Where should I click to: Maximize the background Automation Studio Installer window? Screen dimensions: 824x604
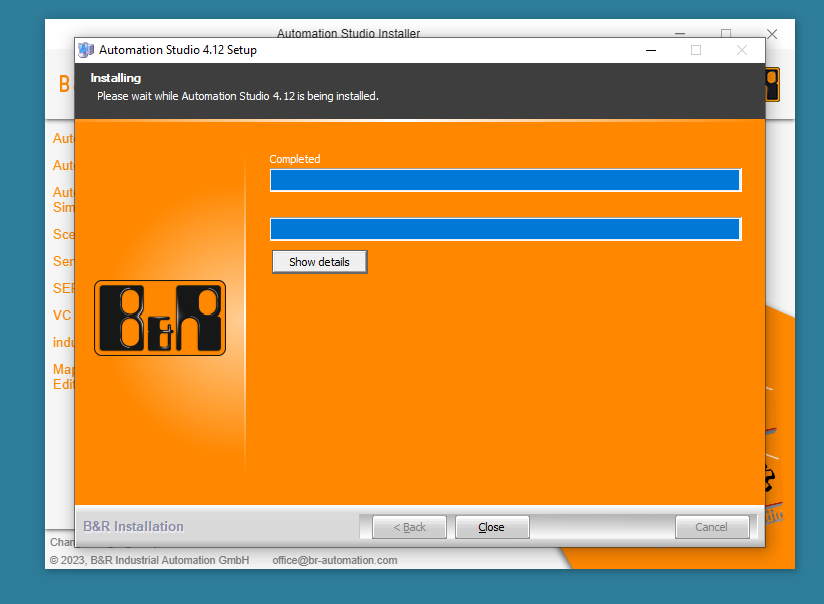coord(726,33)
